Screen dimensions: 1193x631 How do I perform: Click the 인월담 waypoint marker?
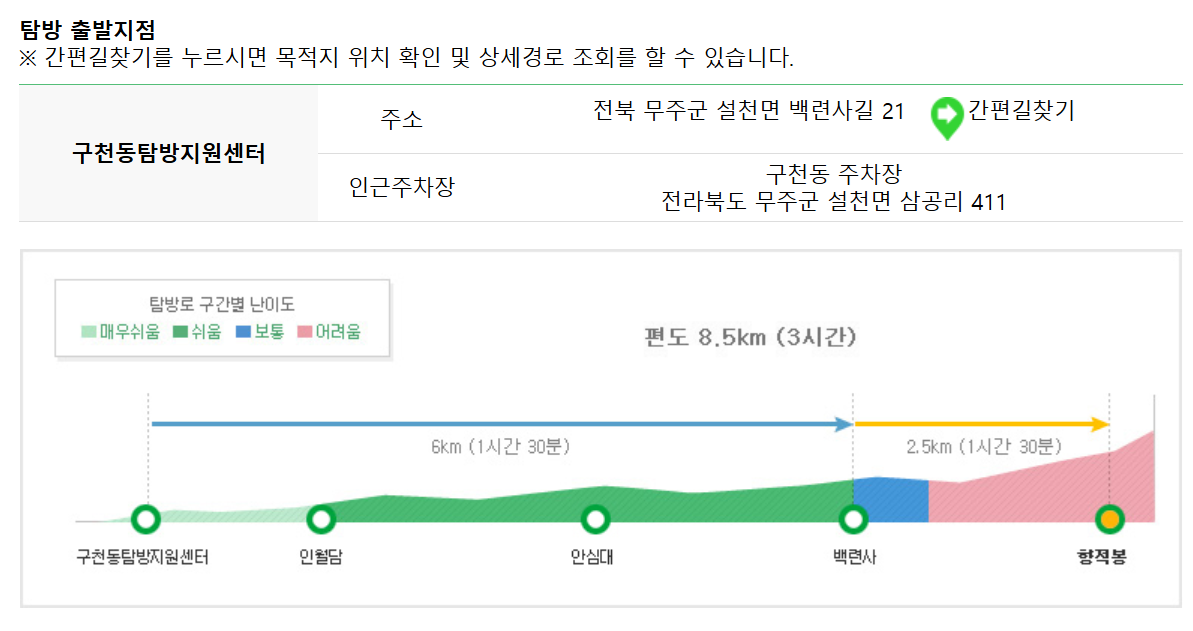pyautogui.click(x=321, y=519)
